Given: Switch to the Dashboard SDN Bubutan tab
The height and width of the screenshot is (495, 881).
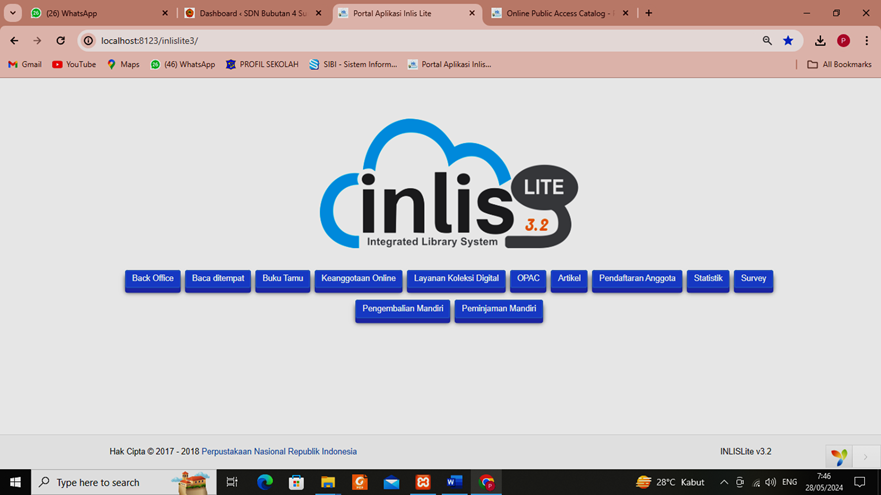Looking at the screenshot, I should tap(252, 14).
